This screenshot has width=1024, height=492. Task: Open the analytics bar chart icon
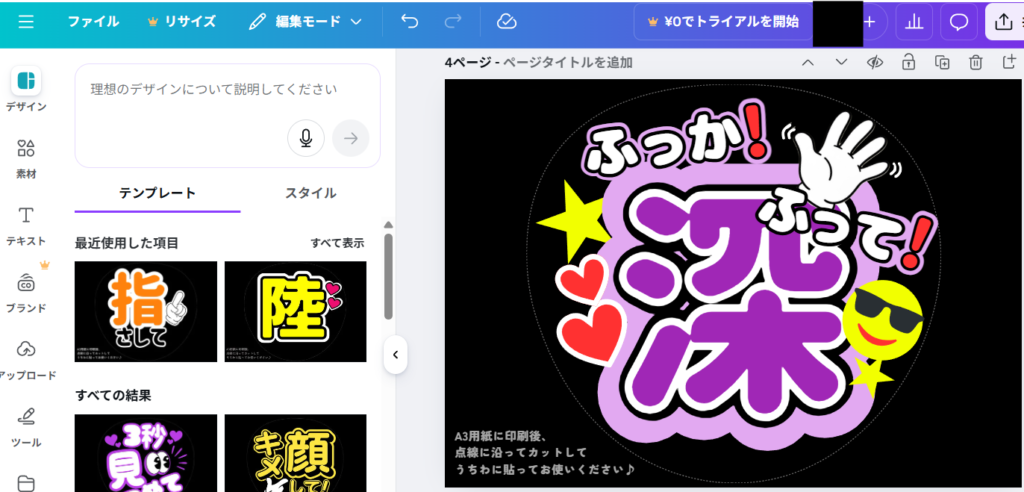[912, 21]
